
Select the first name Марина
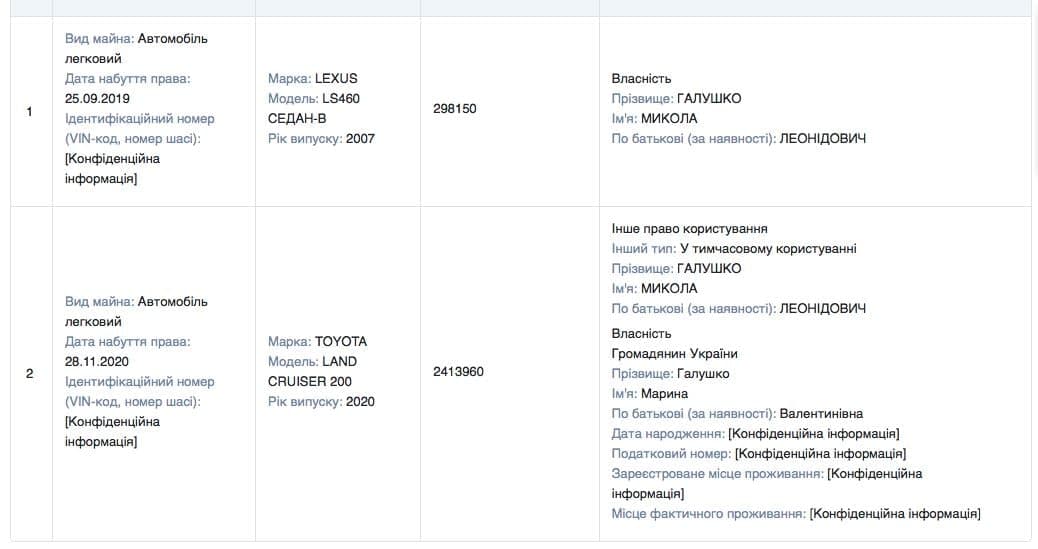[x=664, y=393]
